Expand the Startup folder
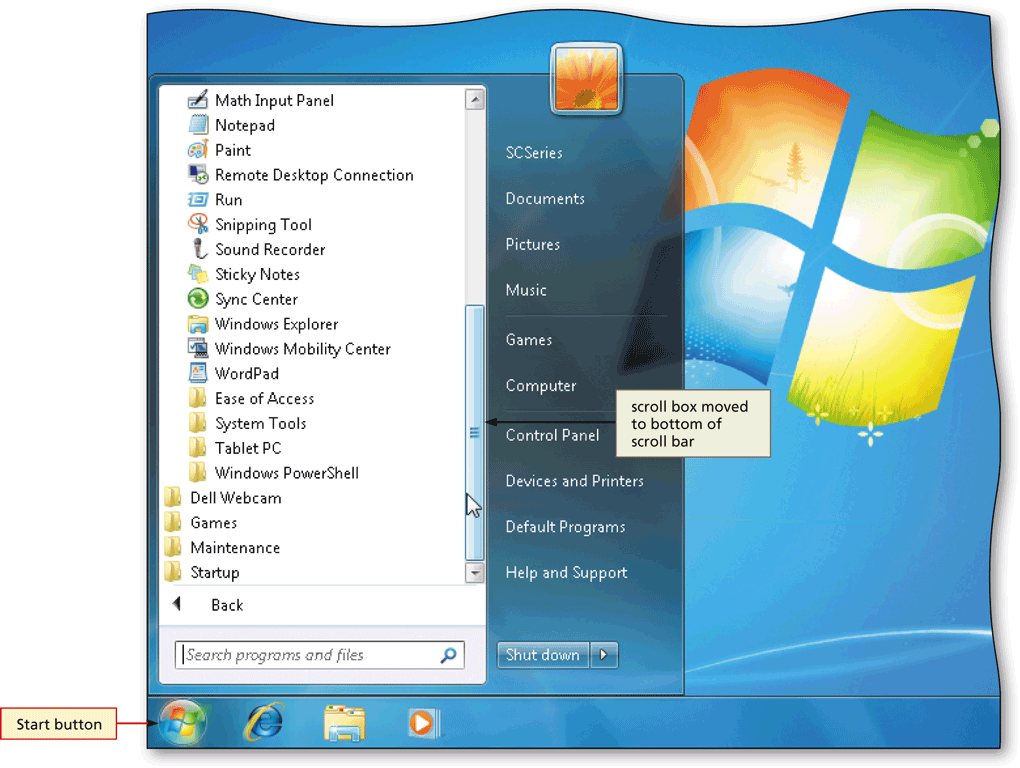1020x768 pixels. (202, 572)
